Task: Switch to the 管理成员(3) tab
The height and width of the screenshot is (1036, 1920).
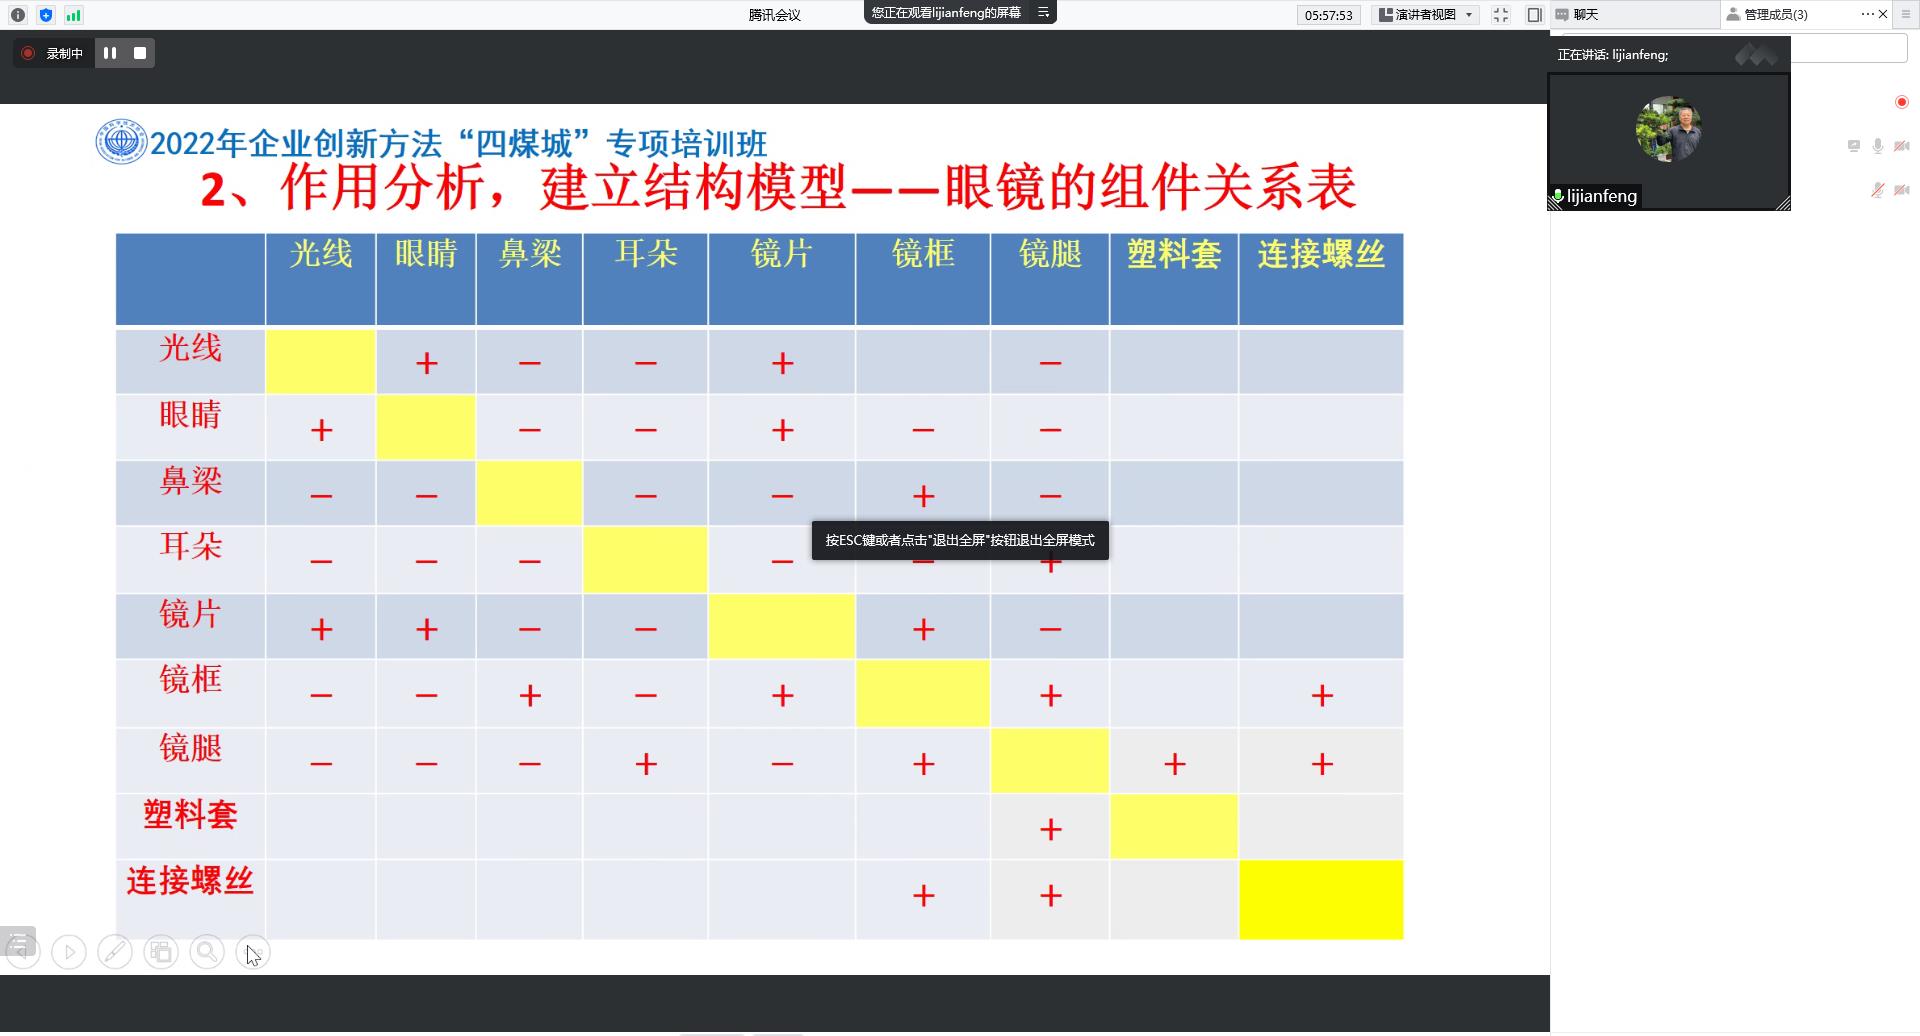Action: pos(1775,15)
